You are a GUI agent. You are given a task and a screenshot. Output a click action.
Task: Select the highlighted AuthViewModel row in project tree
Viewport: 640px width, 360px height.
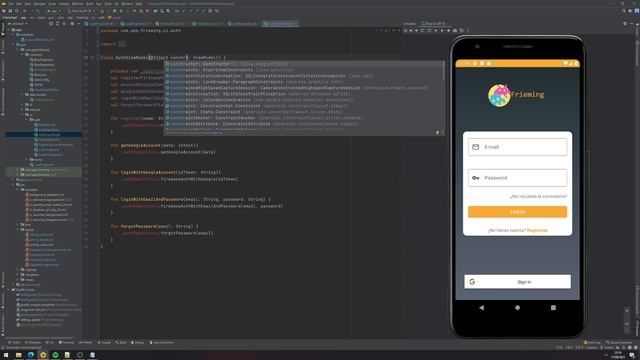click(x=44, y=135)
